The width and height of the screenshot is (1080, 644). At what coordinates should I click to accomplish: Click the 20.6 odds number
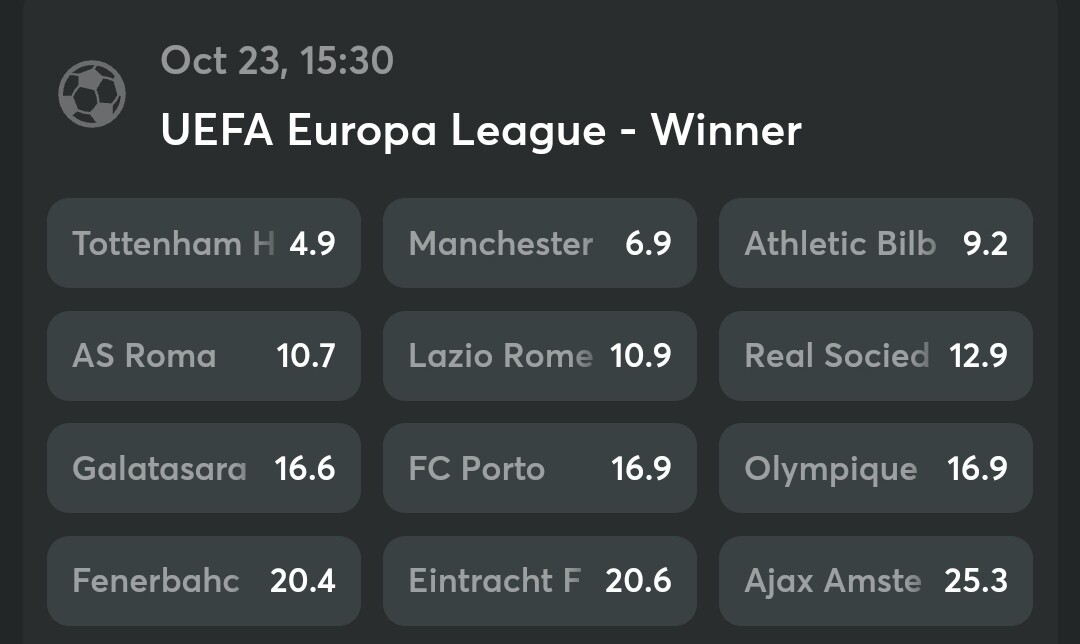pyautogui.click(x=638, y=581)
